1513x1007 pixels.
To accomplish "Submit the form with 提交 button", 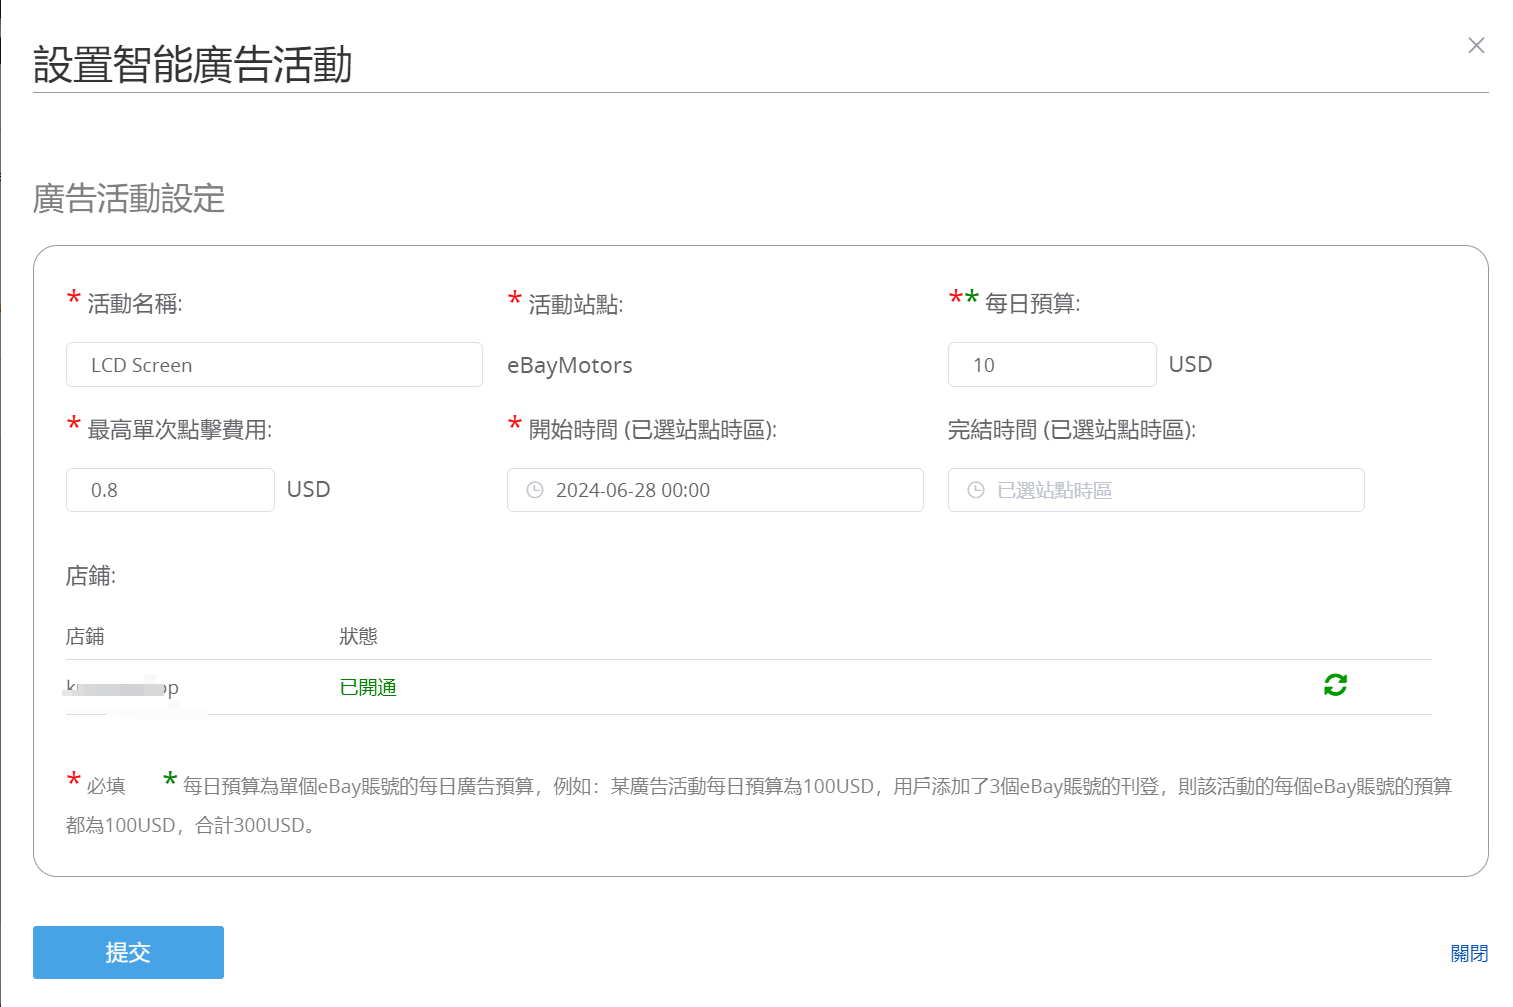I will [128, 952].
